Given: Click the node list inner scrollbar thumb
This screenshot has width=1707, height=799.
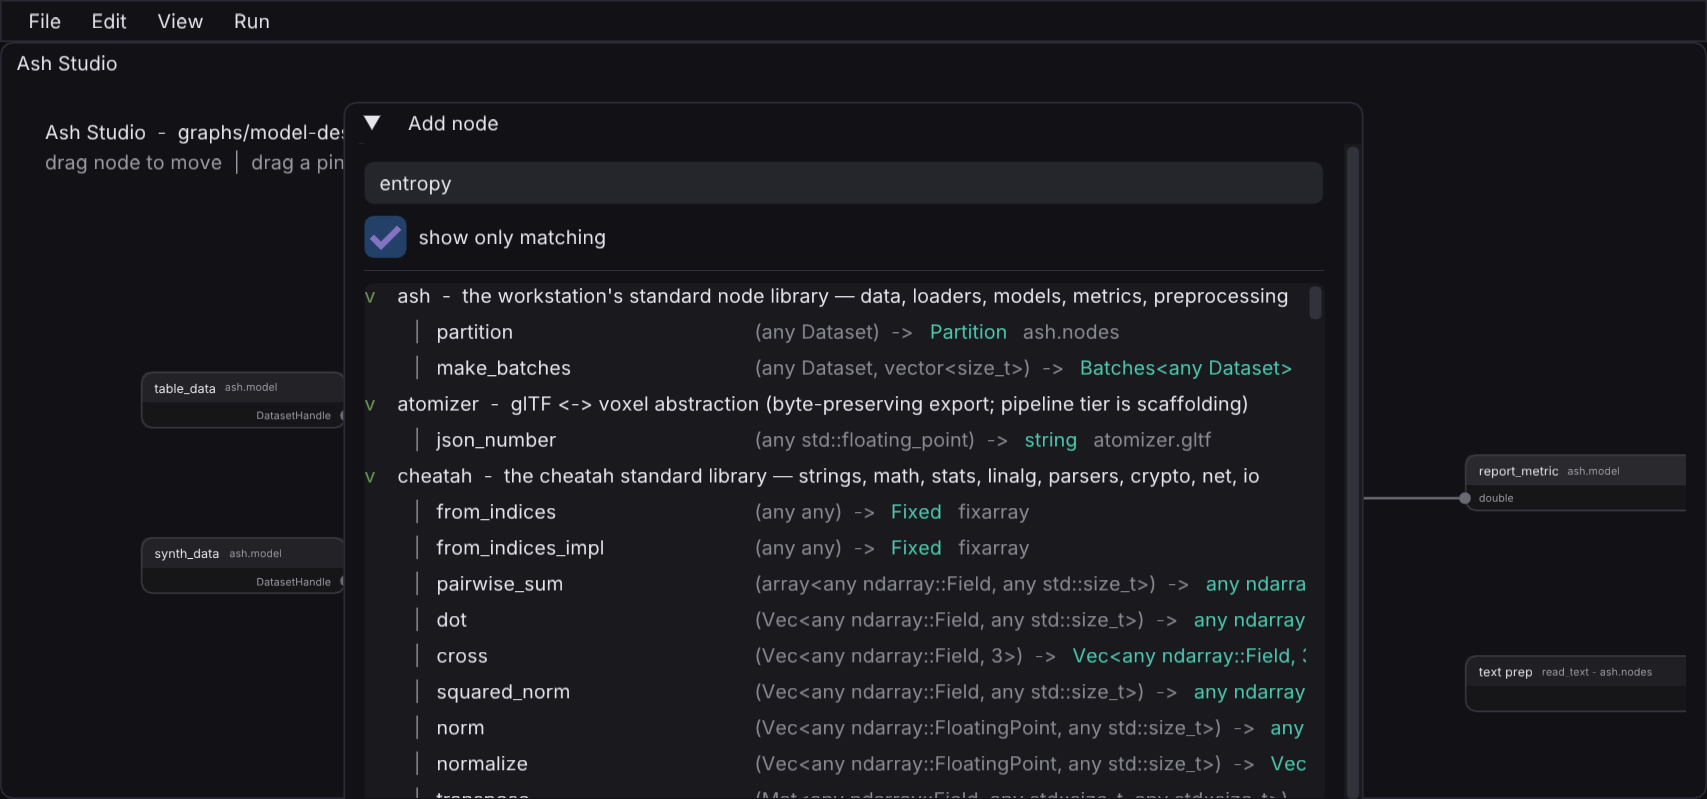Looking at the screenshot, I should pos(1315,303).
